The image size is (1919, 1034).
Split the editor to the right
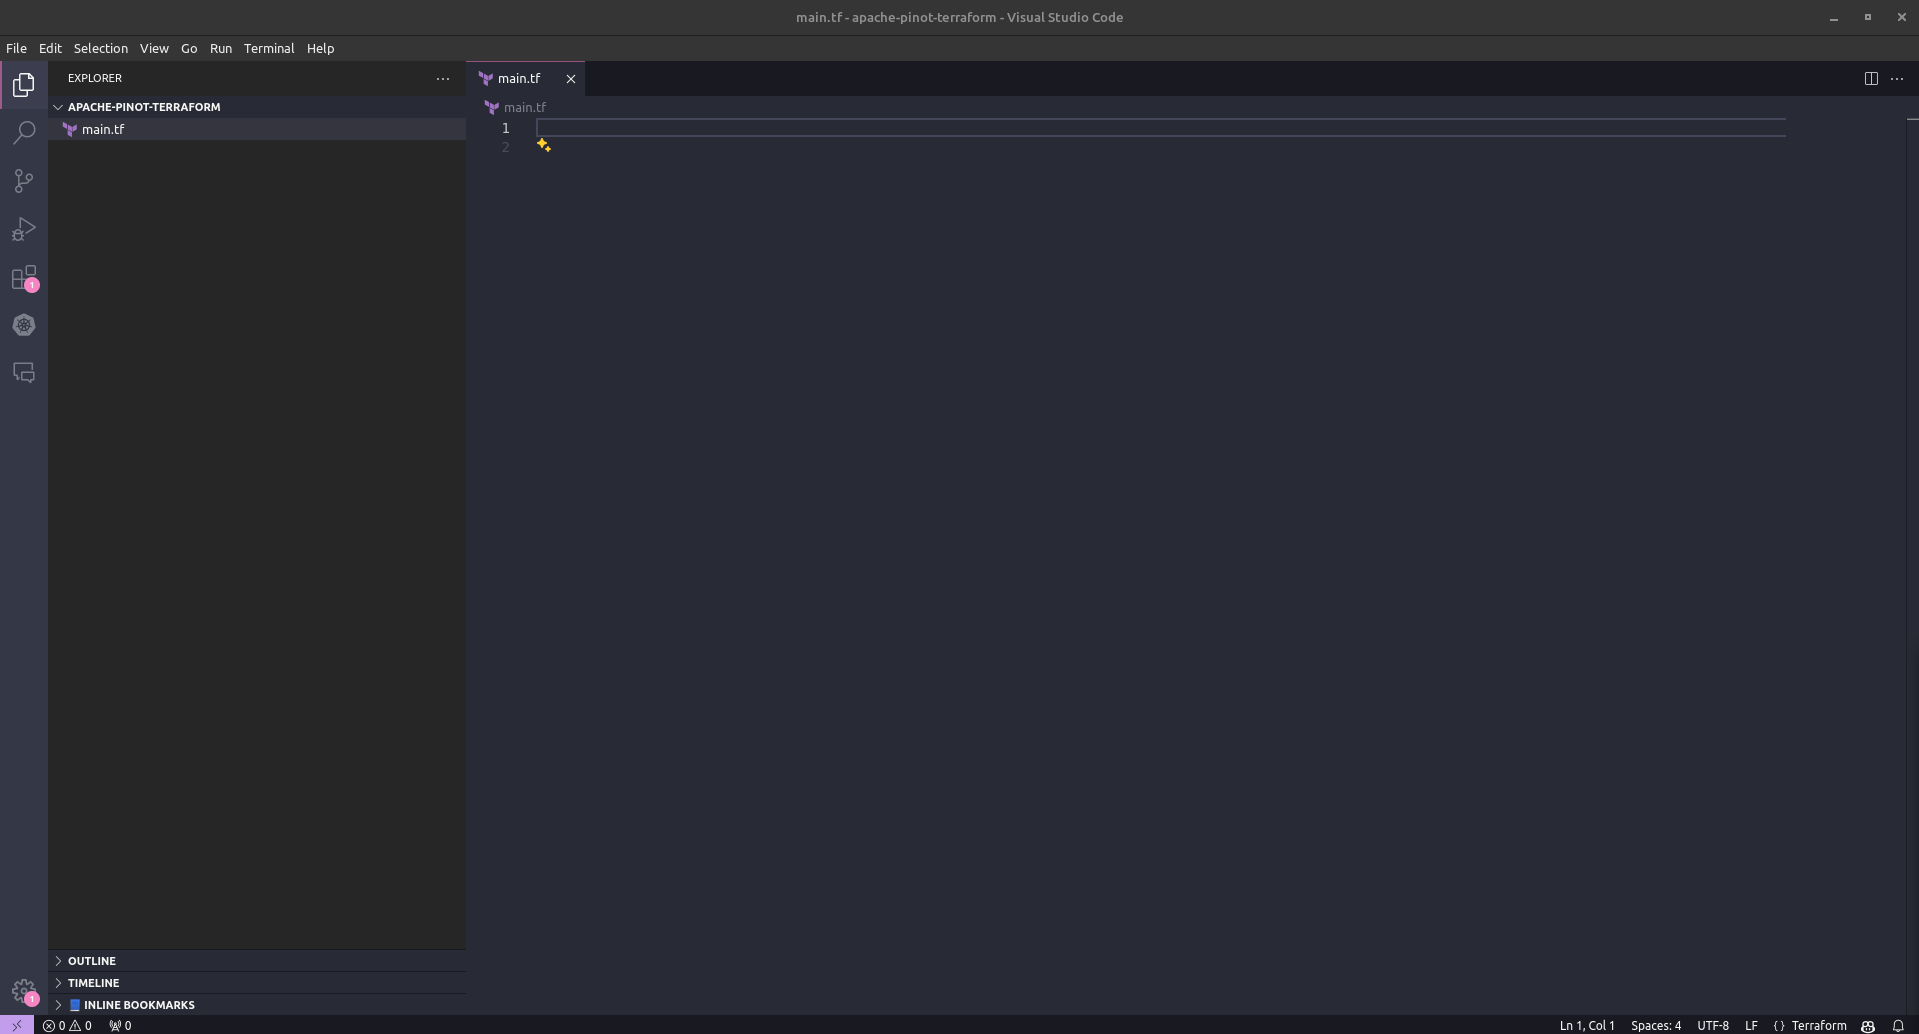1871,78
